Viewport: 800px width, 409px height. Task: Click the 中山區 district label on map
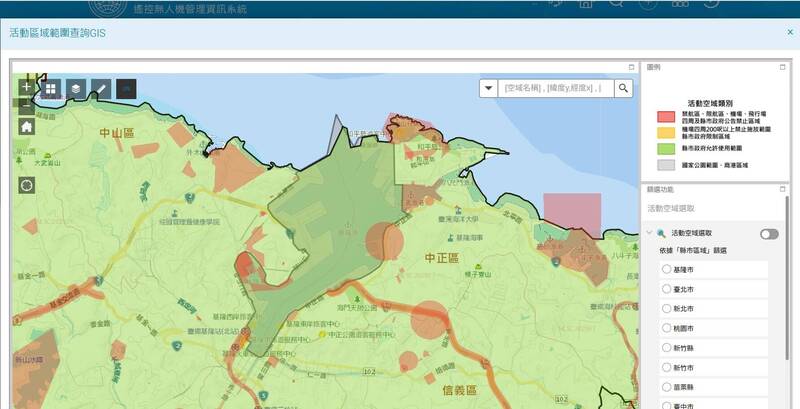[117, 134]
